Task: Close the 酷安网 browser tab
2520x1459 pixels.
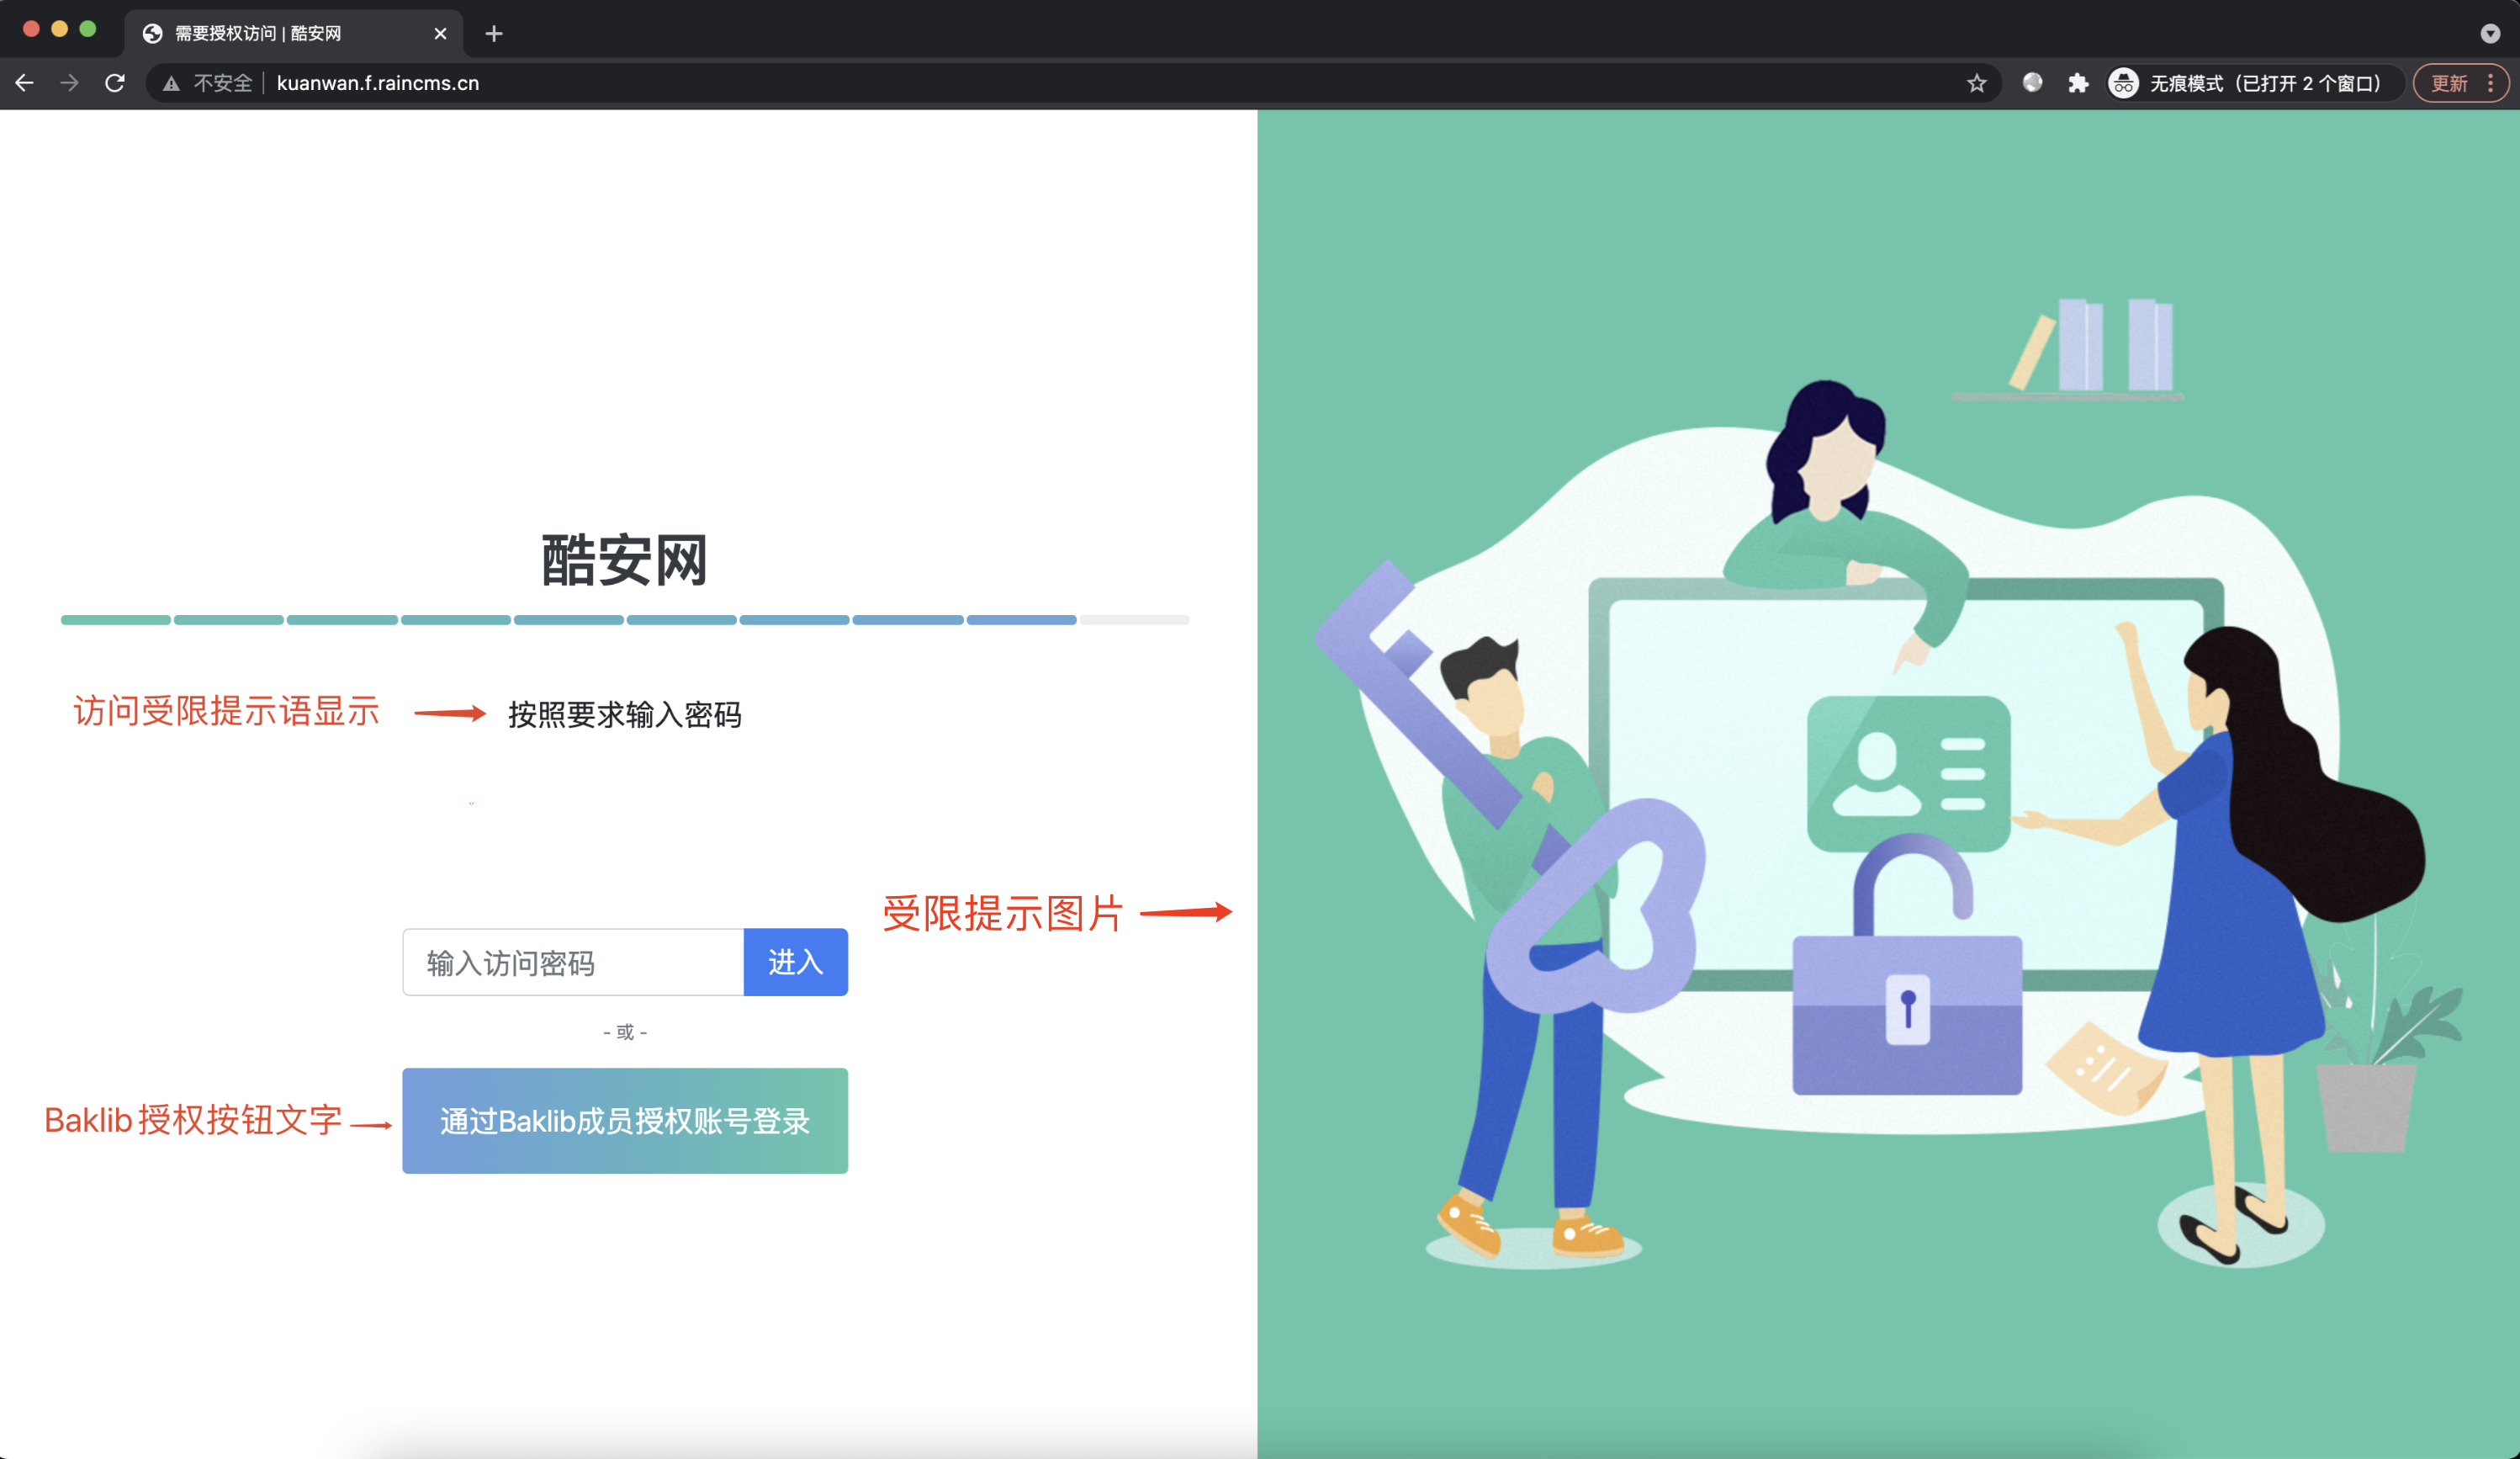Action: pyautogui.click(x=440, y=33)
